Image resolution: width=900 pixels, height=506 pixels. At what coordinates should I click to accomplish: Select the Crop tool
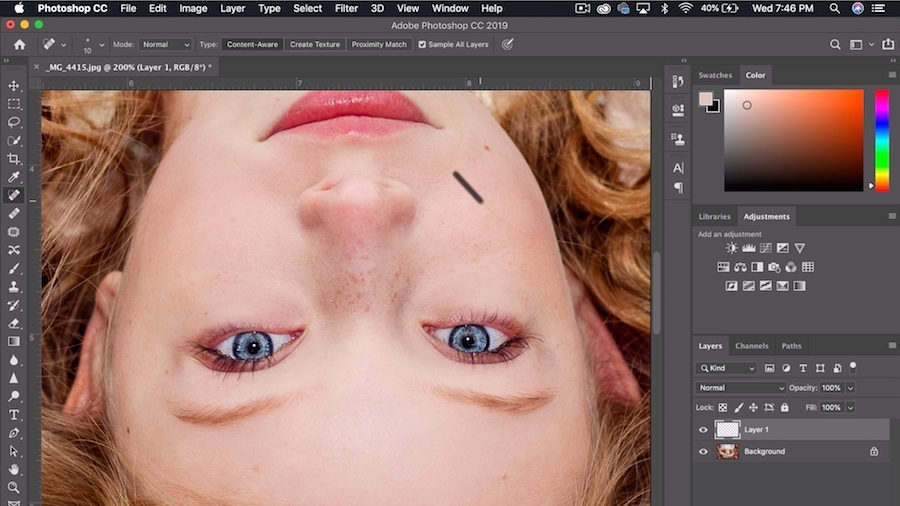(x=14, y=159)
